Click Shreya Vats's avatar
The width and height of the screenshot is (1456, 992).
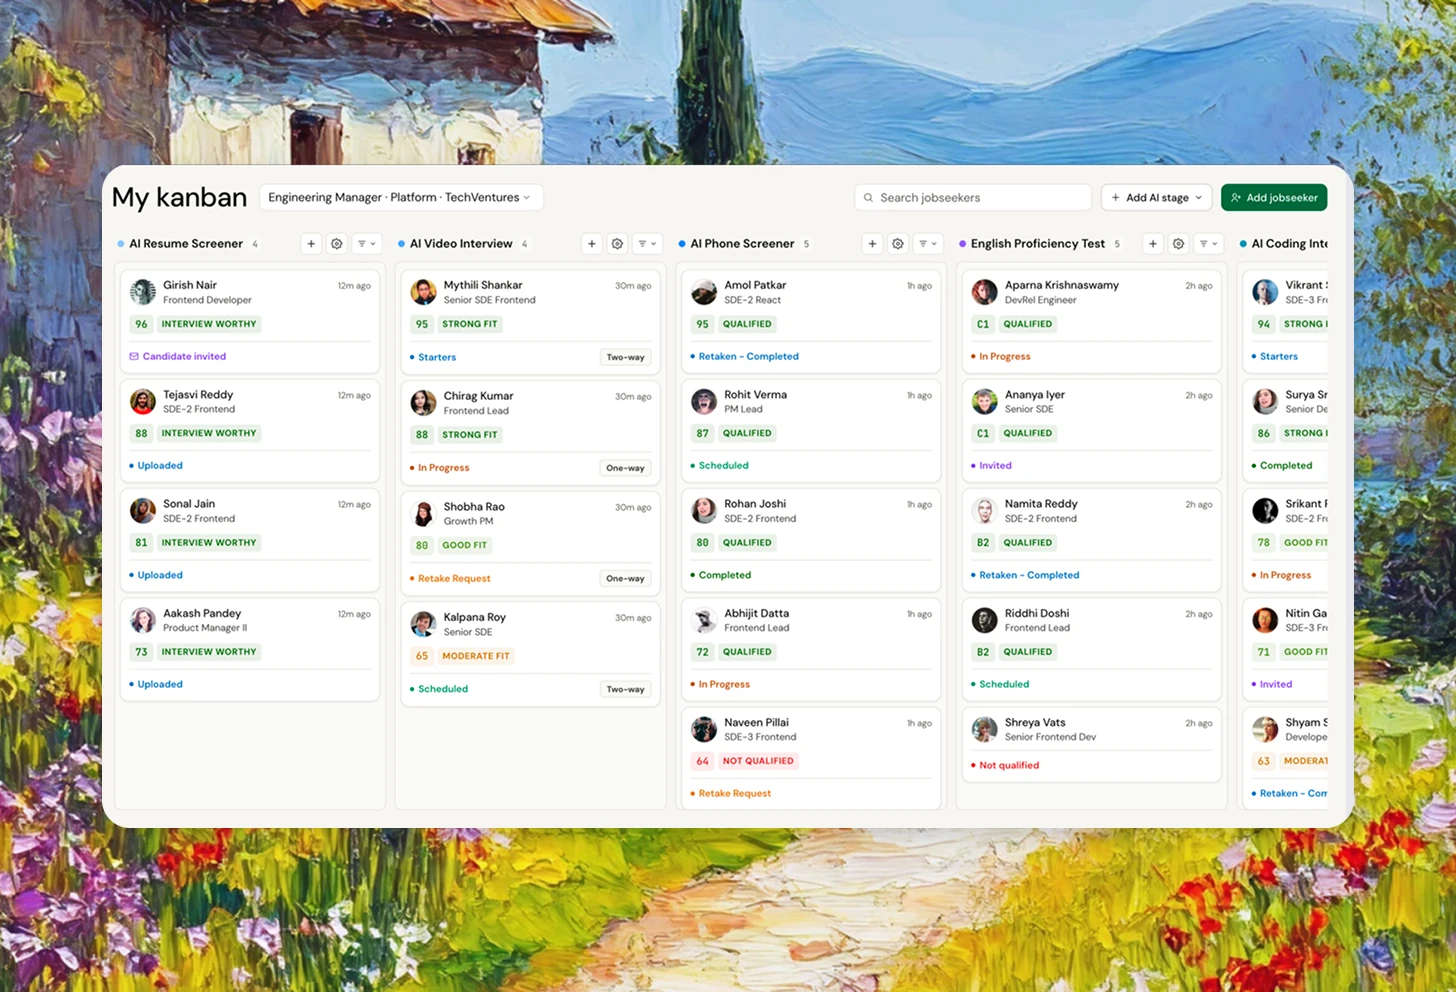985,729
